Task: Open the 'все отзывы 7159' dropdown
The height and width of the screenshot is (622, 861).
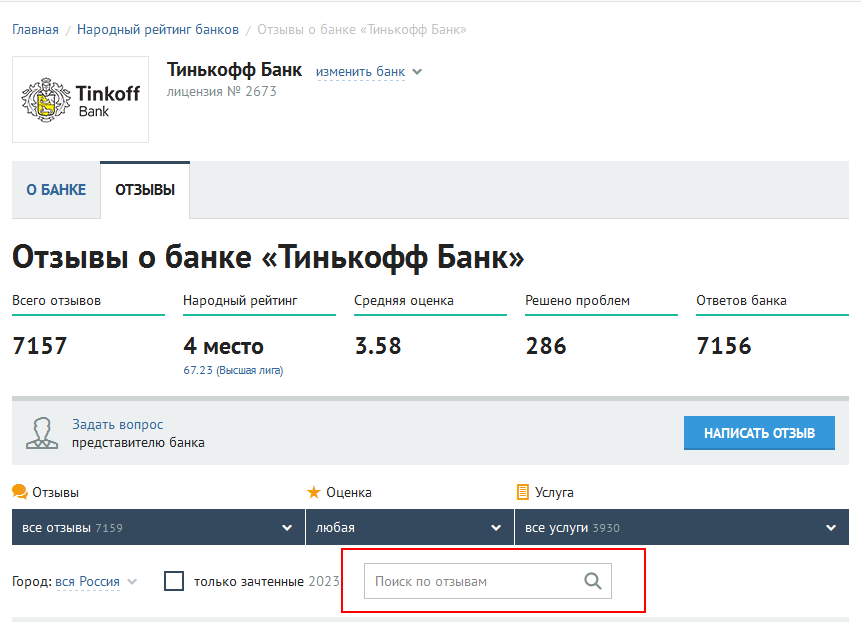Action: (x=158, y=527)
